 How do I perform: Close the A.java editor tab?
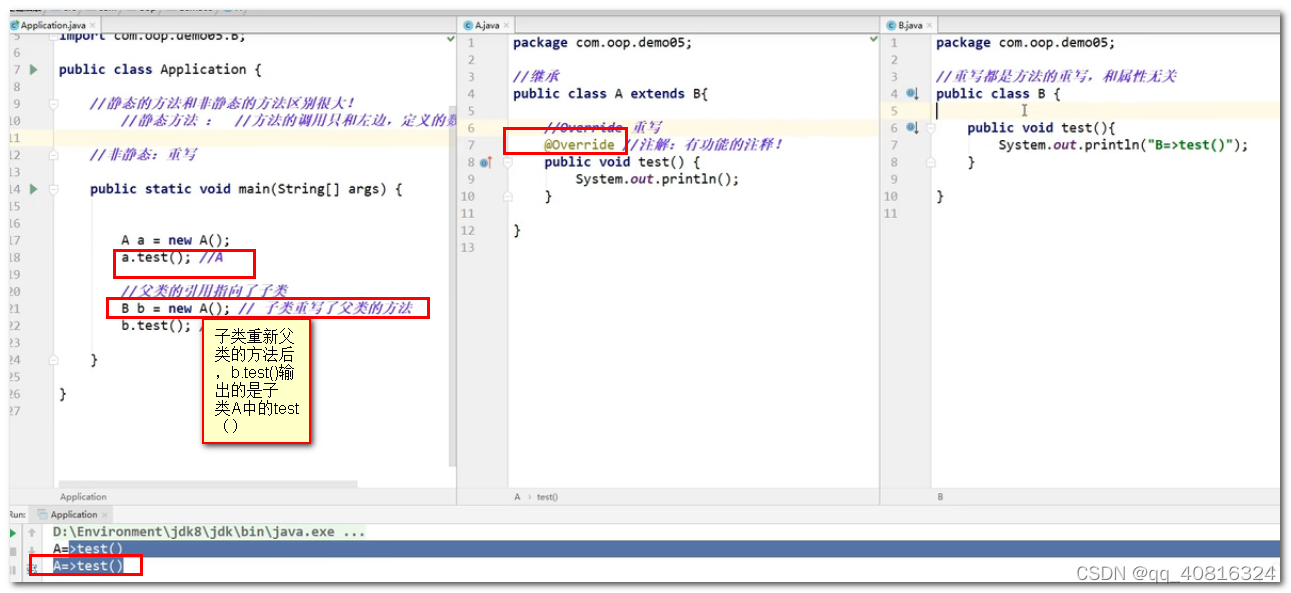click(508, 25)
